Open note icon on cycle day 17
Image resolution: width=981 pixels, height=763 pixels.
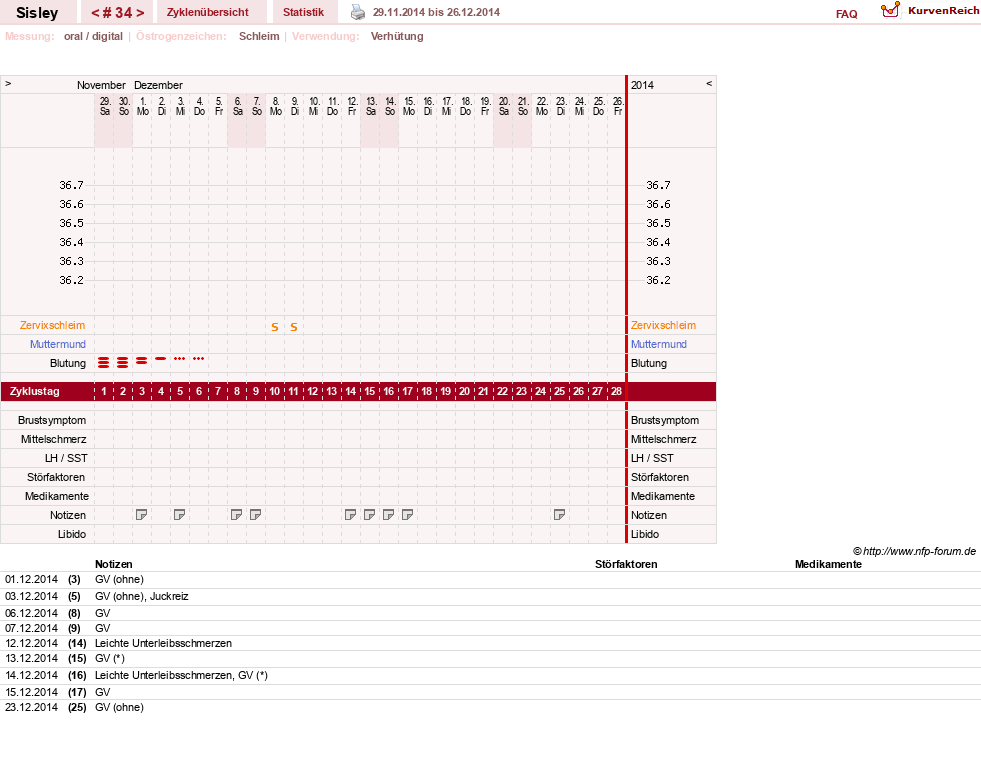tap(407, 515)
